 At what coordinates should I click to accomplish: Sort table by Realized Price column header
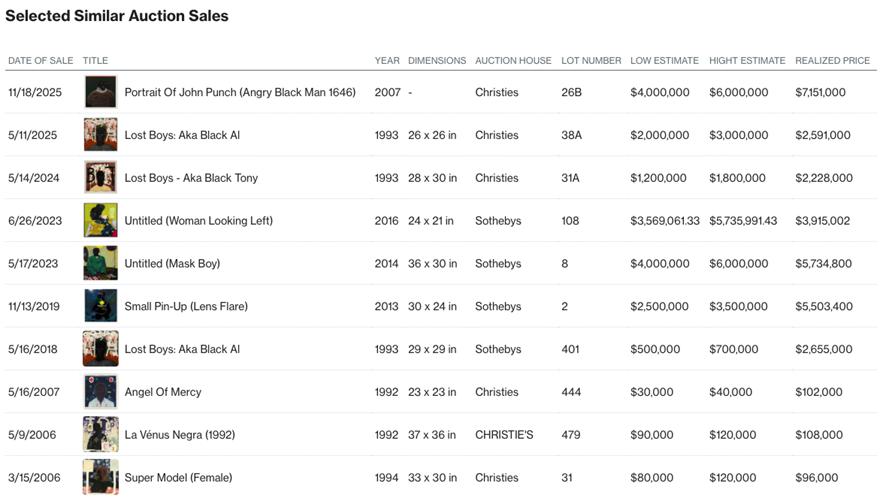pos(832,61)
